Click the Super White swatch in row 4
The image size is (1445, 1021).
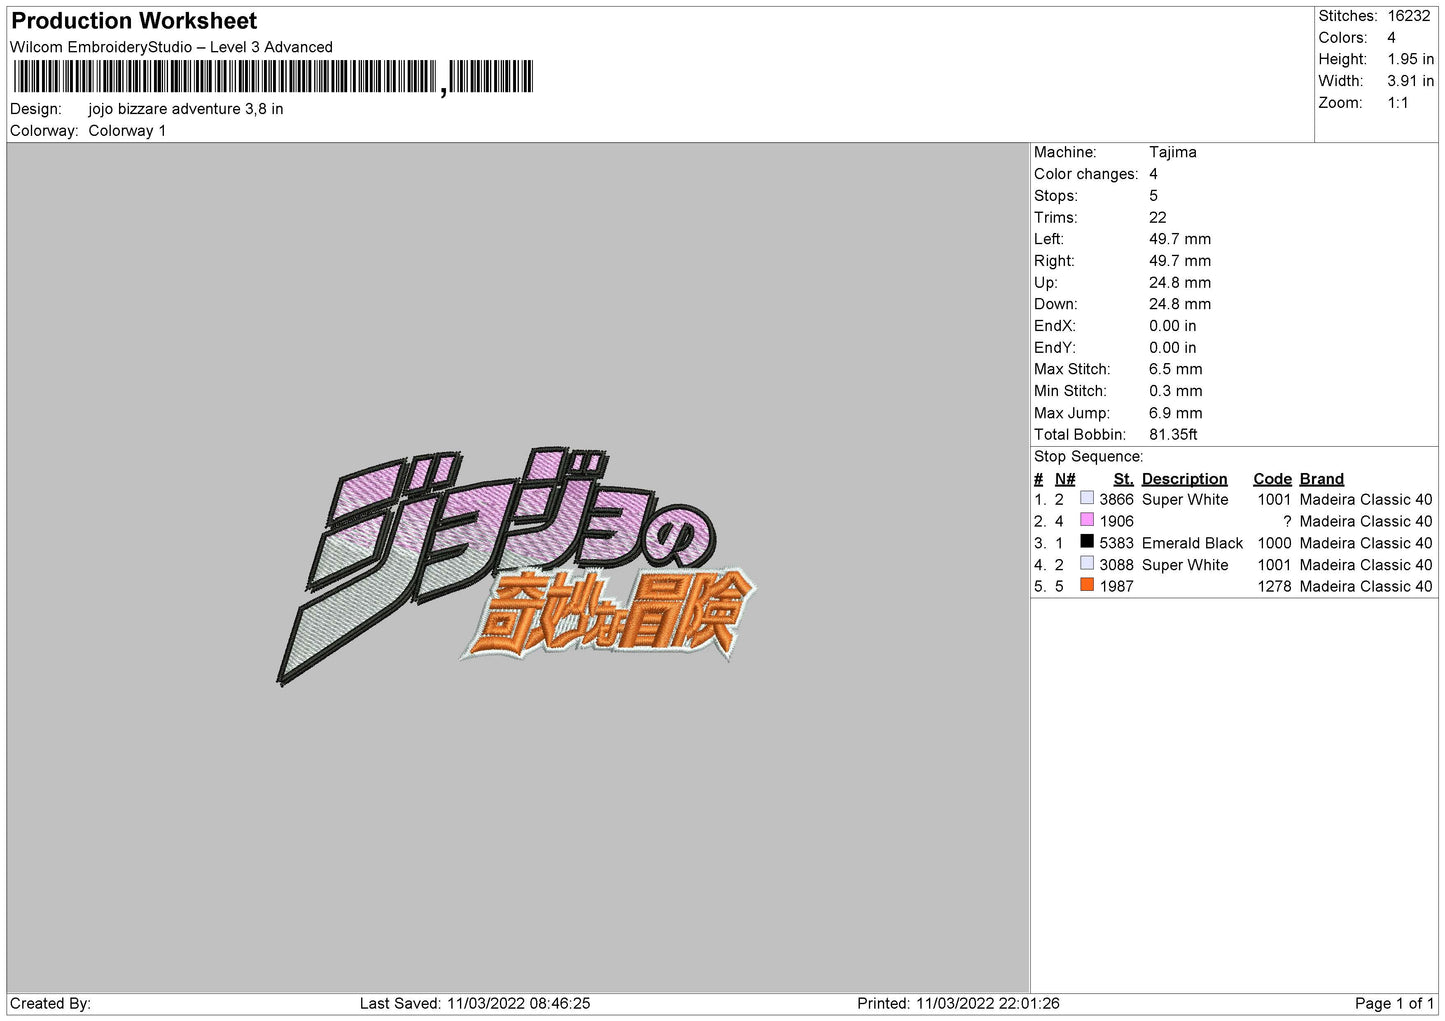(x=1087, y=564)
